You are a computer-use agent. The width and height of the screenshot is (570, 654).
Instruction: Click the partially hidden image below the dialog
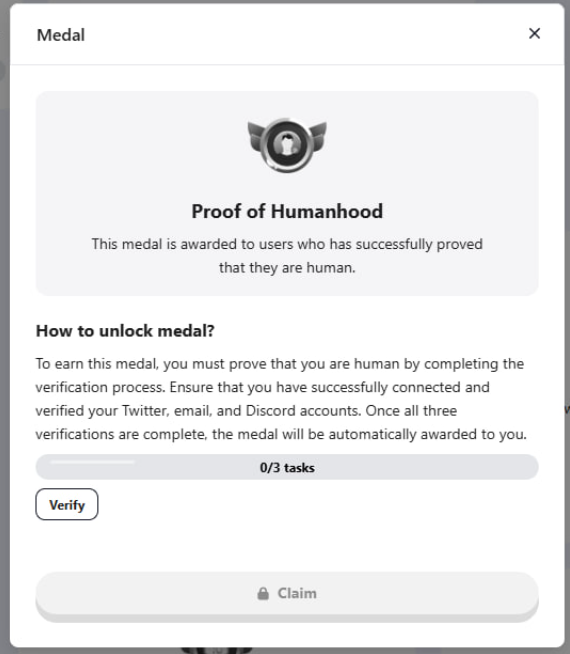(x=217, y=650)
